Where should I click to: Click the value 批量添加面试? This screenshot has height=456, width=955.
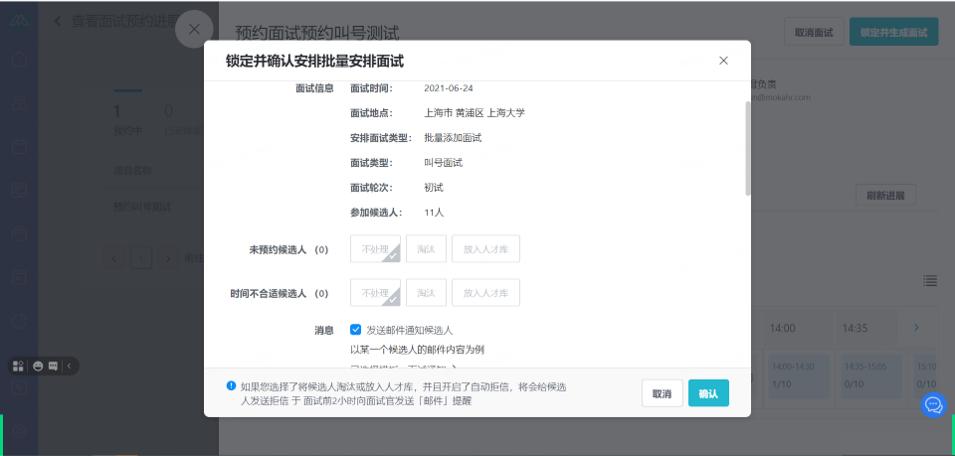coord(453,138)
